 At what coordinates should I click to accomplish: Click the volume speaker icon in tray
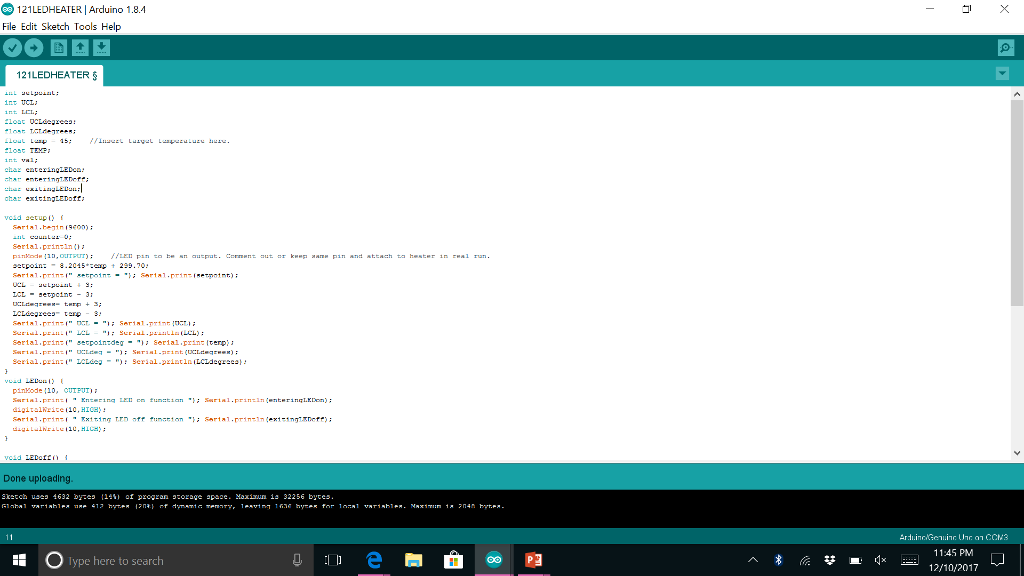coord(881,561)
